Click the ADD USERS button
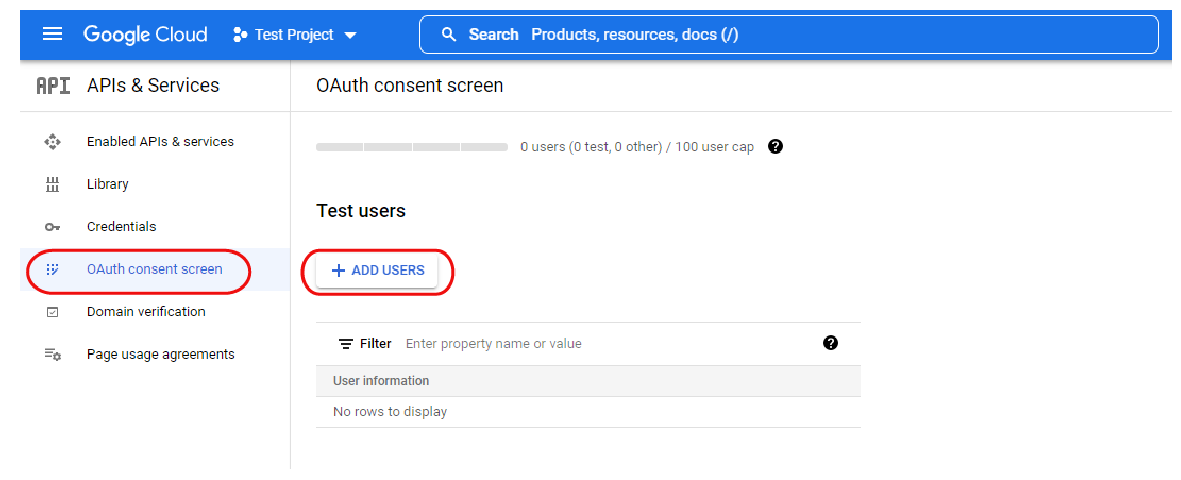This screenshot has width=1181, height=480. pos(377,271)
